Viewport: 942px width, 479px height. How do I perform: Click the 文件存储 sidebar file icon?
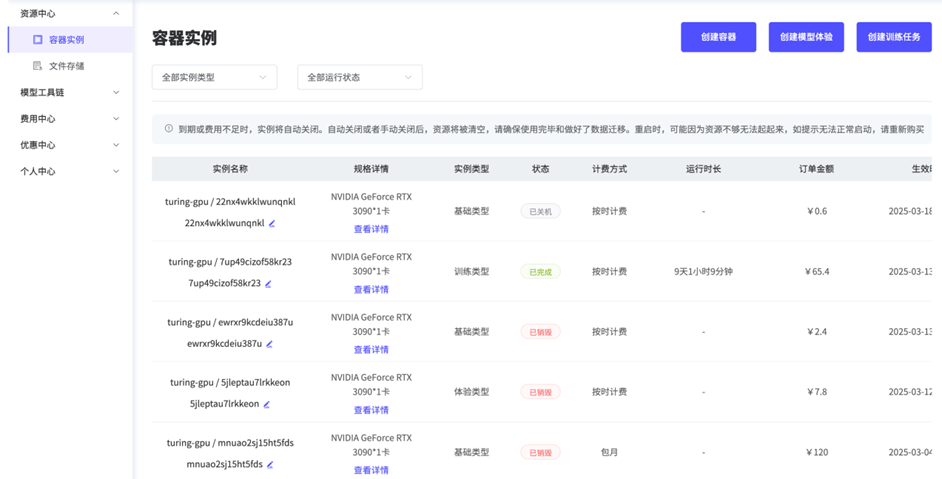(x=38, y=66)
